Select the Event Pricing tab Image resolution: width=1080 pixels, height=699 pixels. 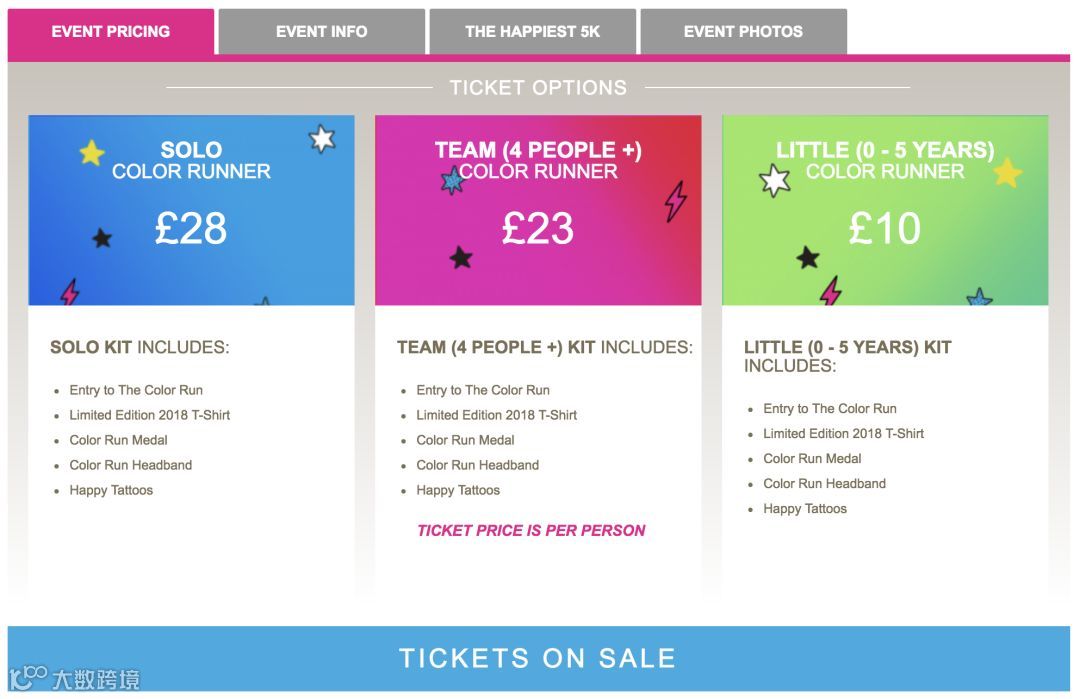click(110, 32)
